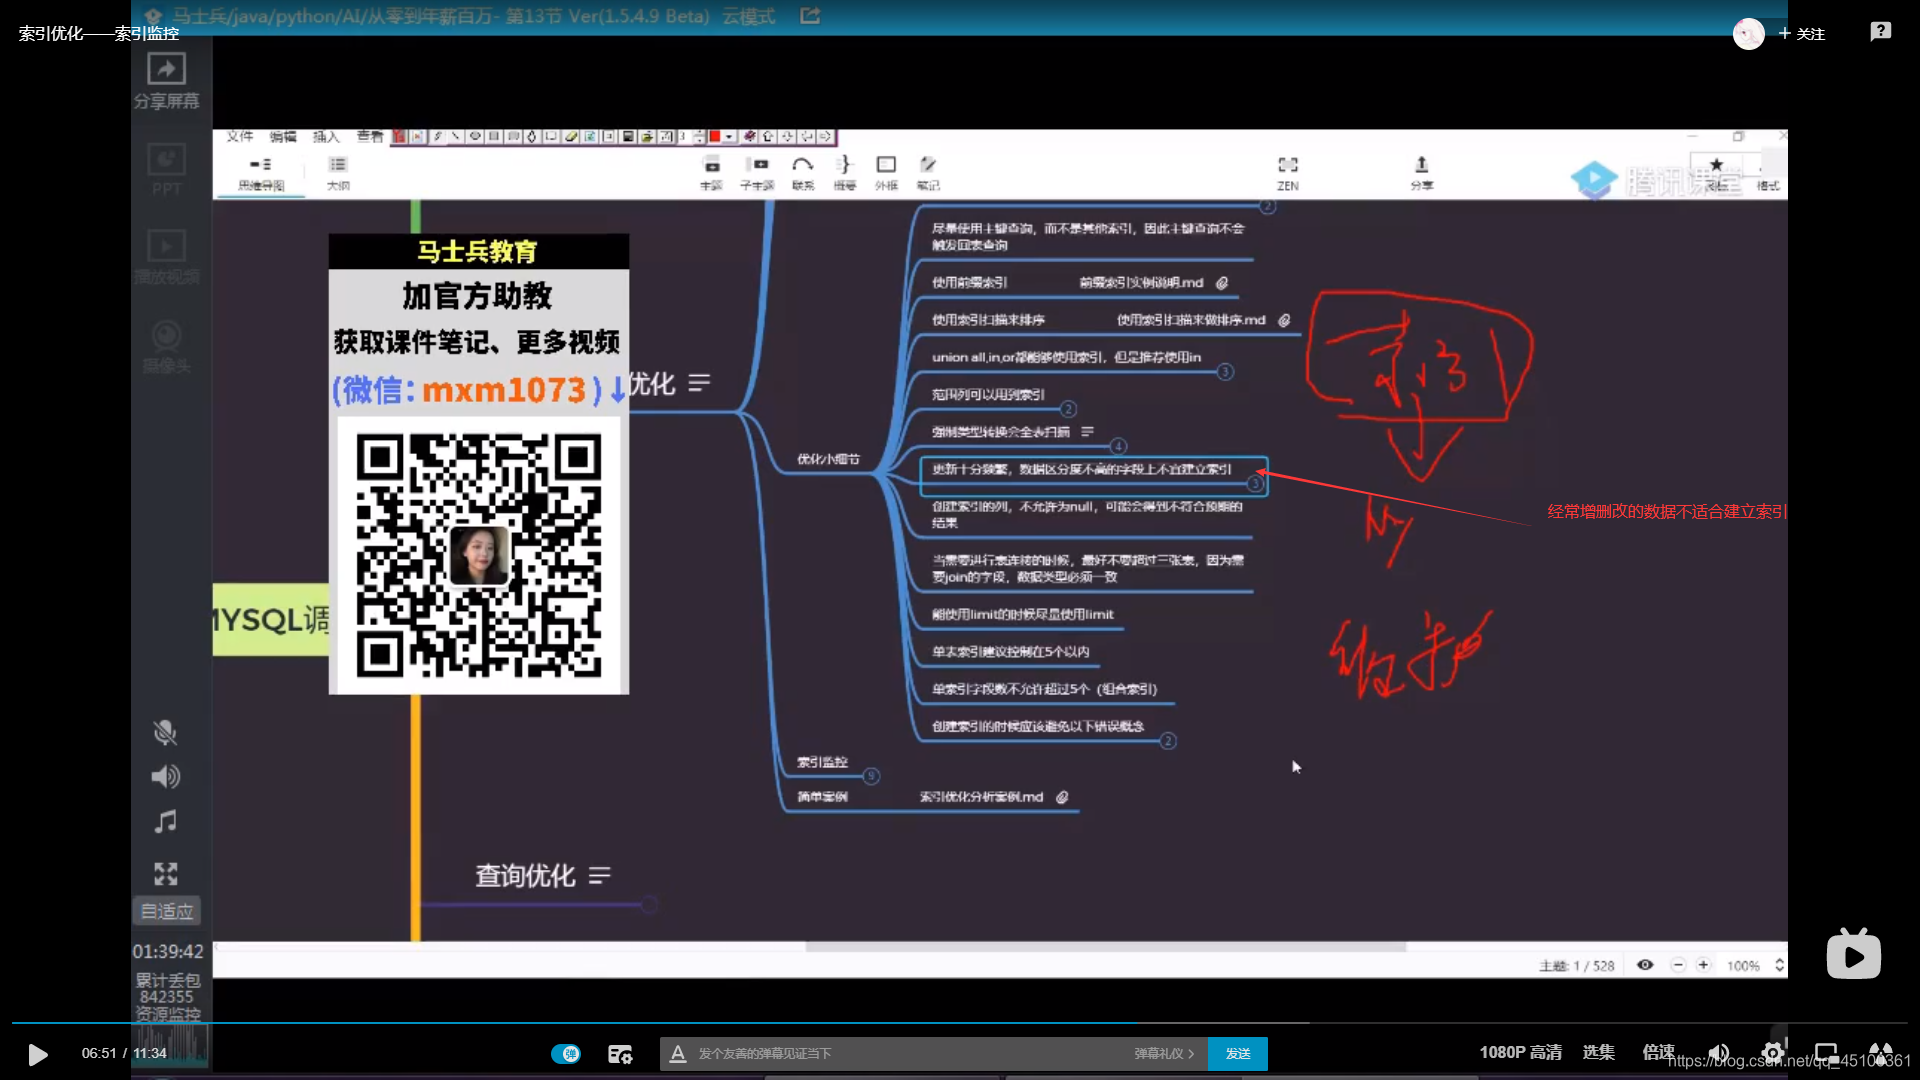The width and height of the screenshot is (1920, 1080).
Task: Click the player volume speaker icon
Action: point(1719,1052)
